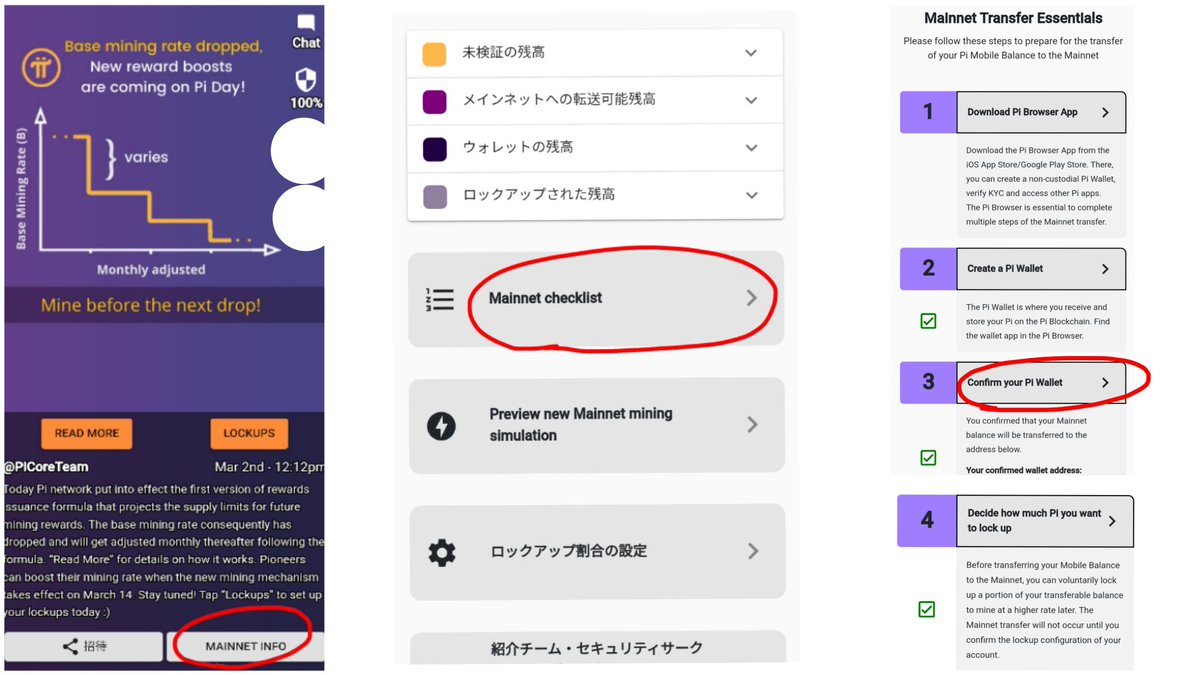
Task: Tap 'Mine before the next drop!' banner
Action: coord(151,306)
